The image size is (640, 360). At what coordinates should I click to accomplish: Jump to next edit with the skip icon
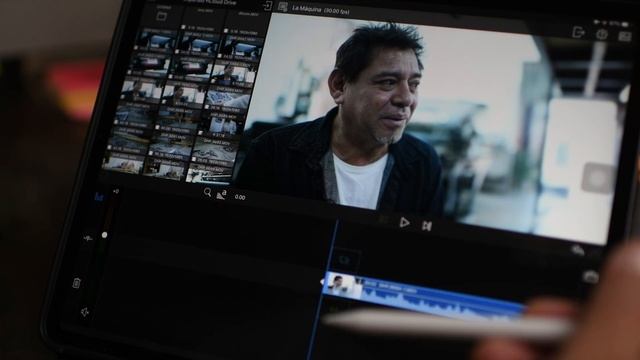click(427, 226)
